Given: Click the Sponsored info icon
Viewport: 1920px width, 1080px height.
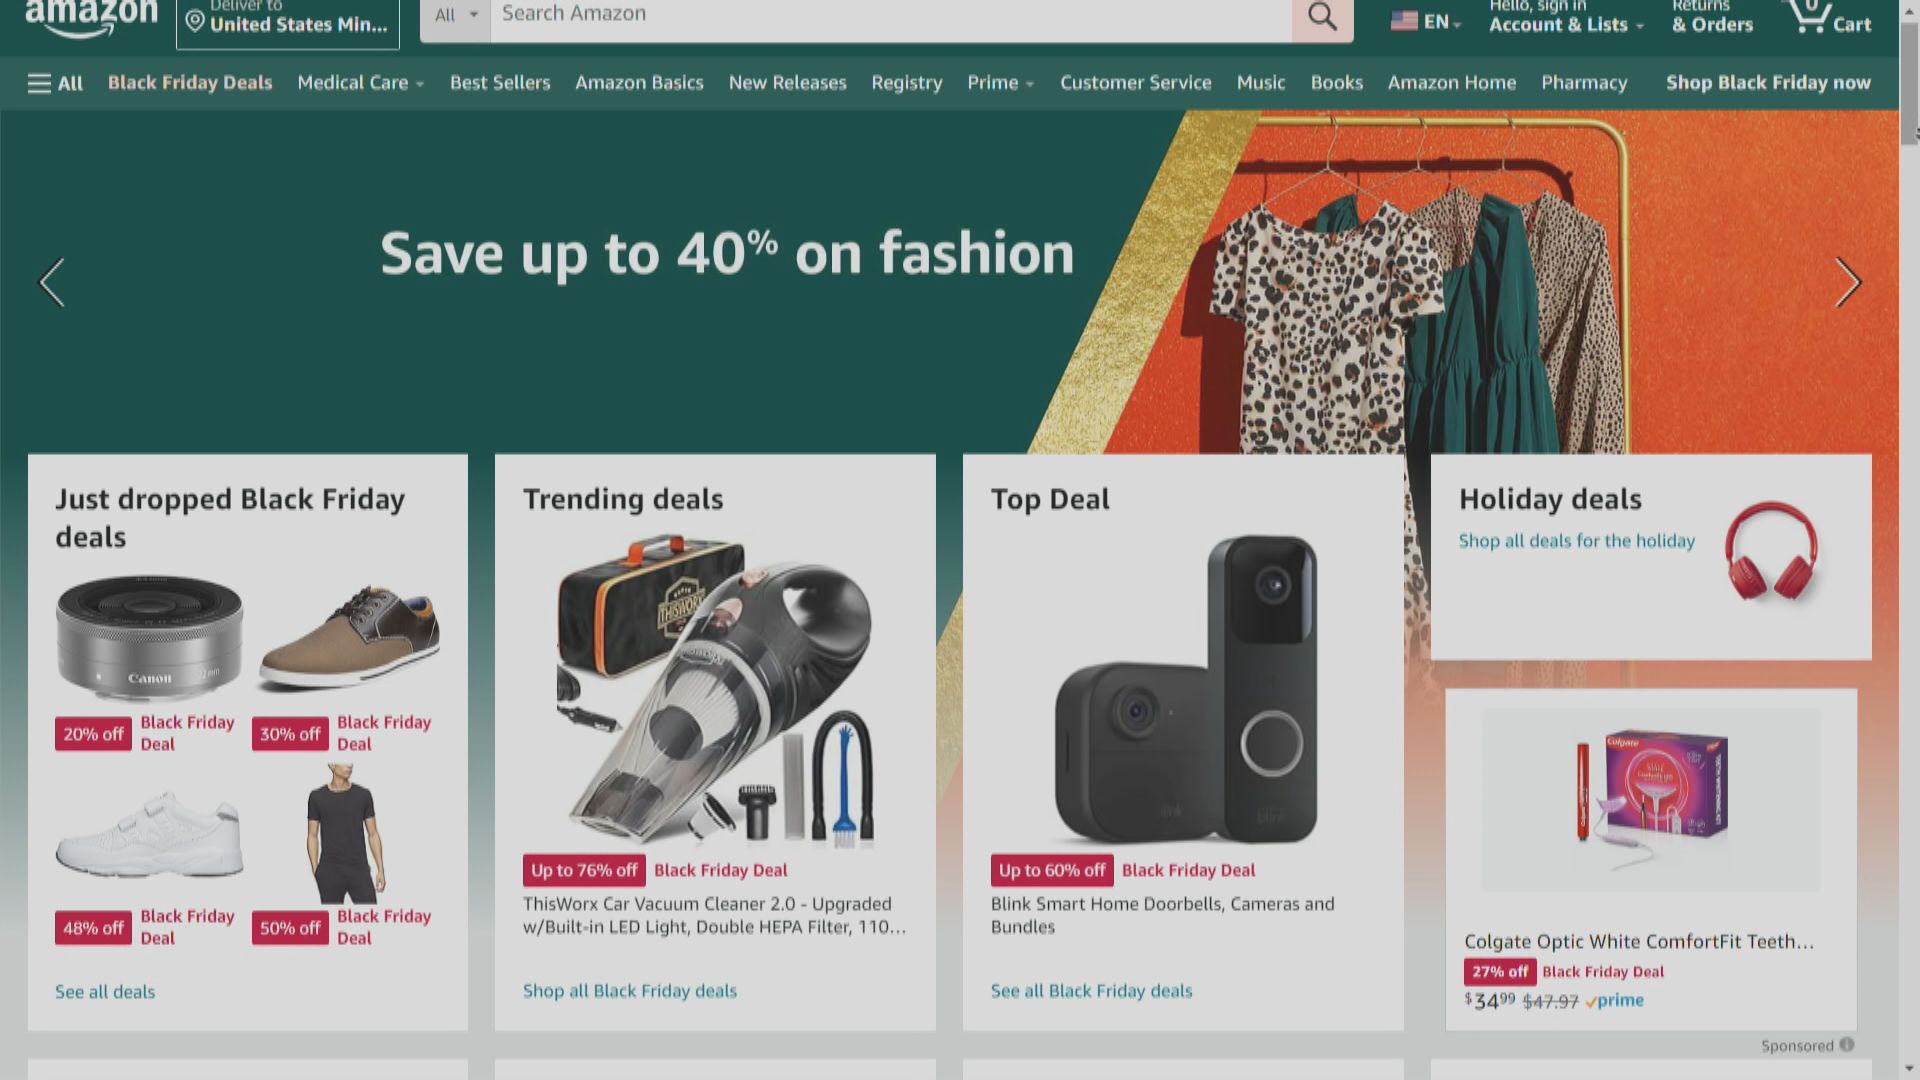Looking at the screenshot, I should 1847,1045.
